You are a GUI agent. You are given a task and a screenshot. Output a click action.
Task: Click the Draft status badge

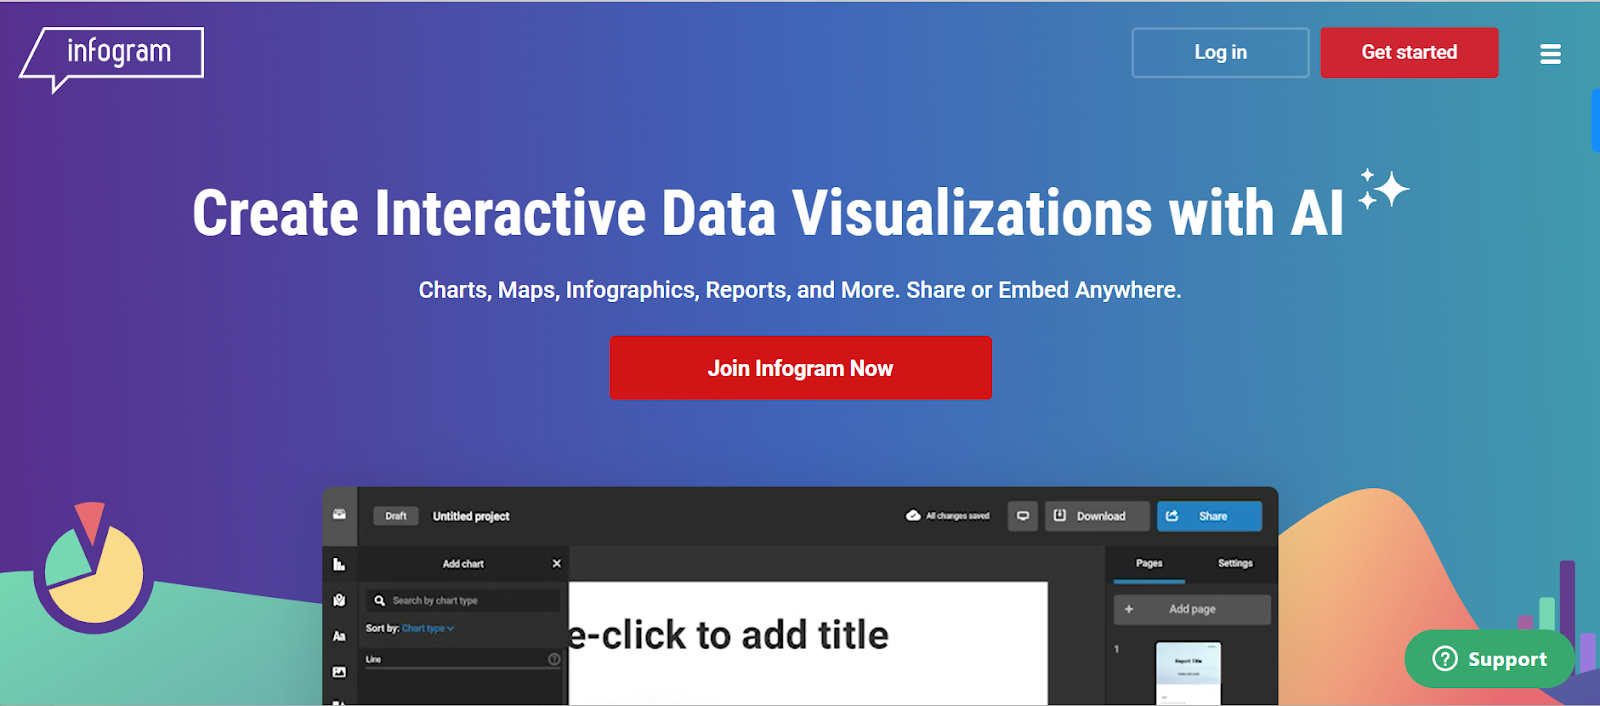(x=396, y=516)
